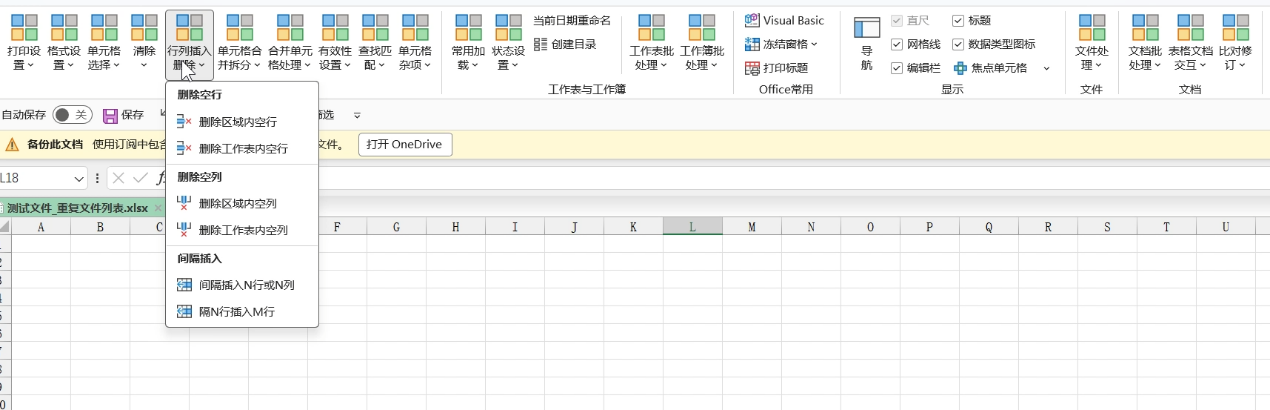Select column F header

[x=337, y=227]
